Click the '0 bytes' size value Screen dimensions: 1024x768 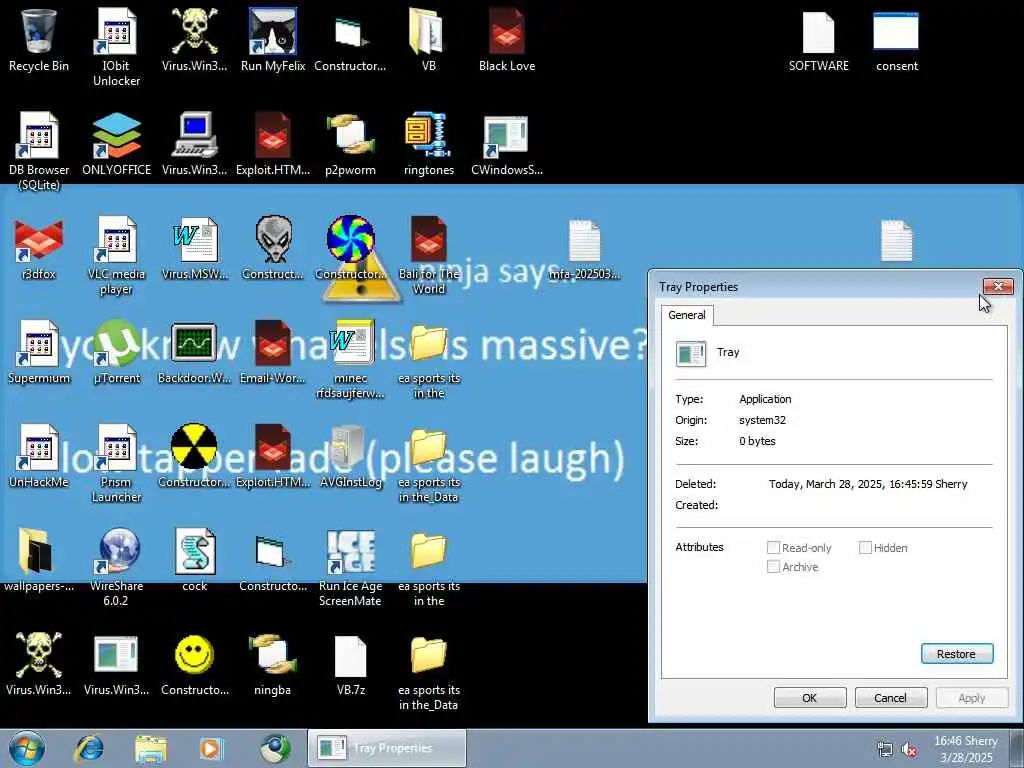757,441
